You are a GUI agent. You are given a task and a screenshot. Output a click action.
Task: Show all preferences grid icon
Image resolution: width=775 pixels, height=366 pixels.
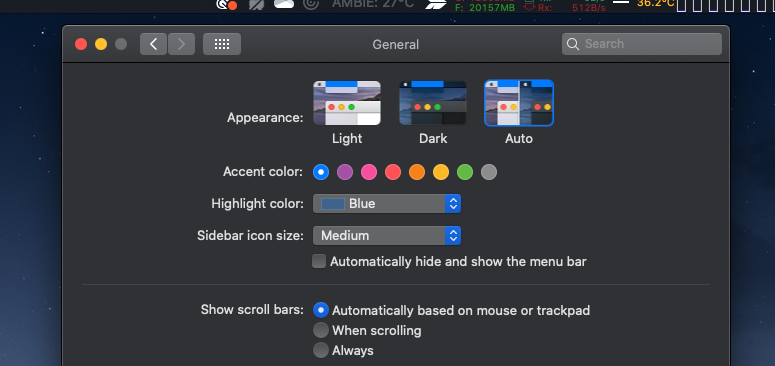click(222, 44)
